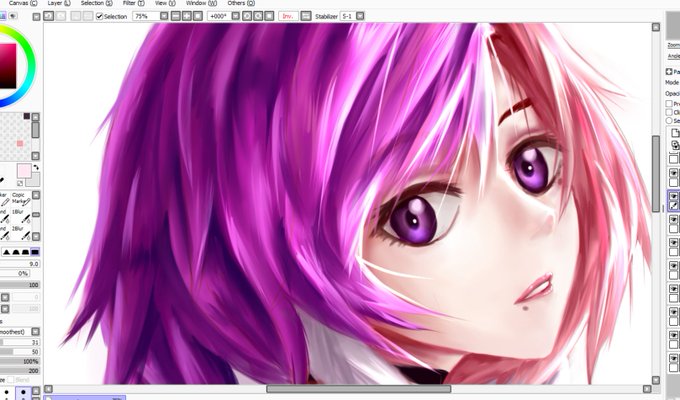Click the reset zoom button

(x=198, y=16)
